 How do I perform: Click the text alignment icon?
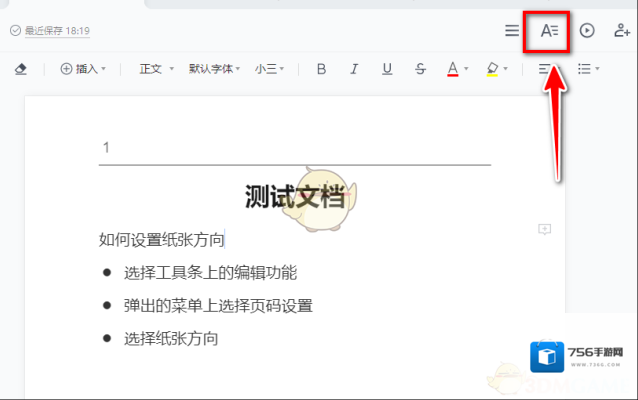click(x=545, y=69)
